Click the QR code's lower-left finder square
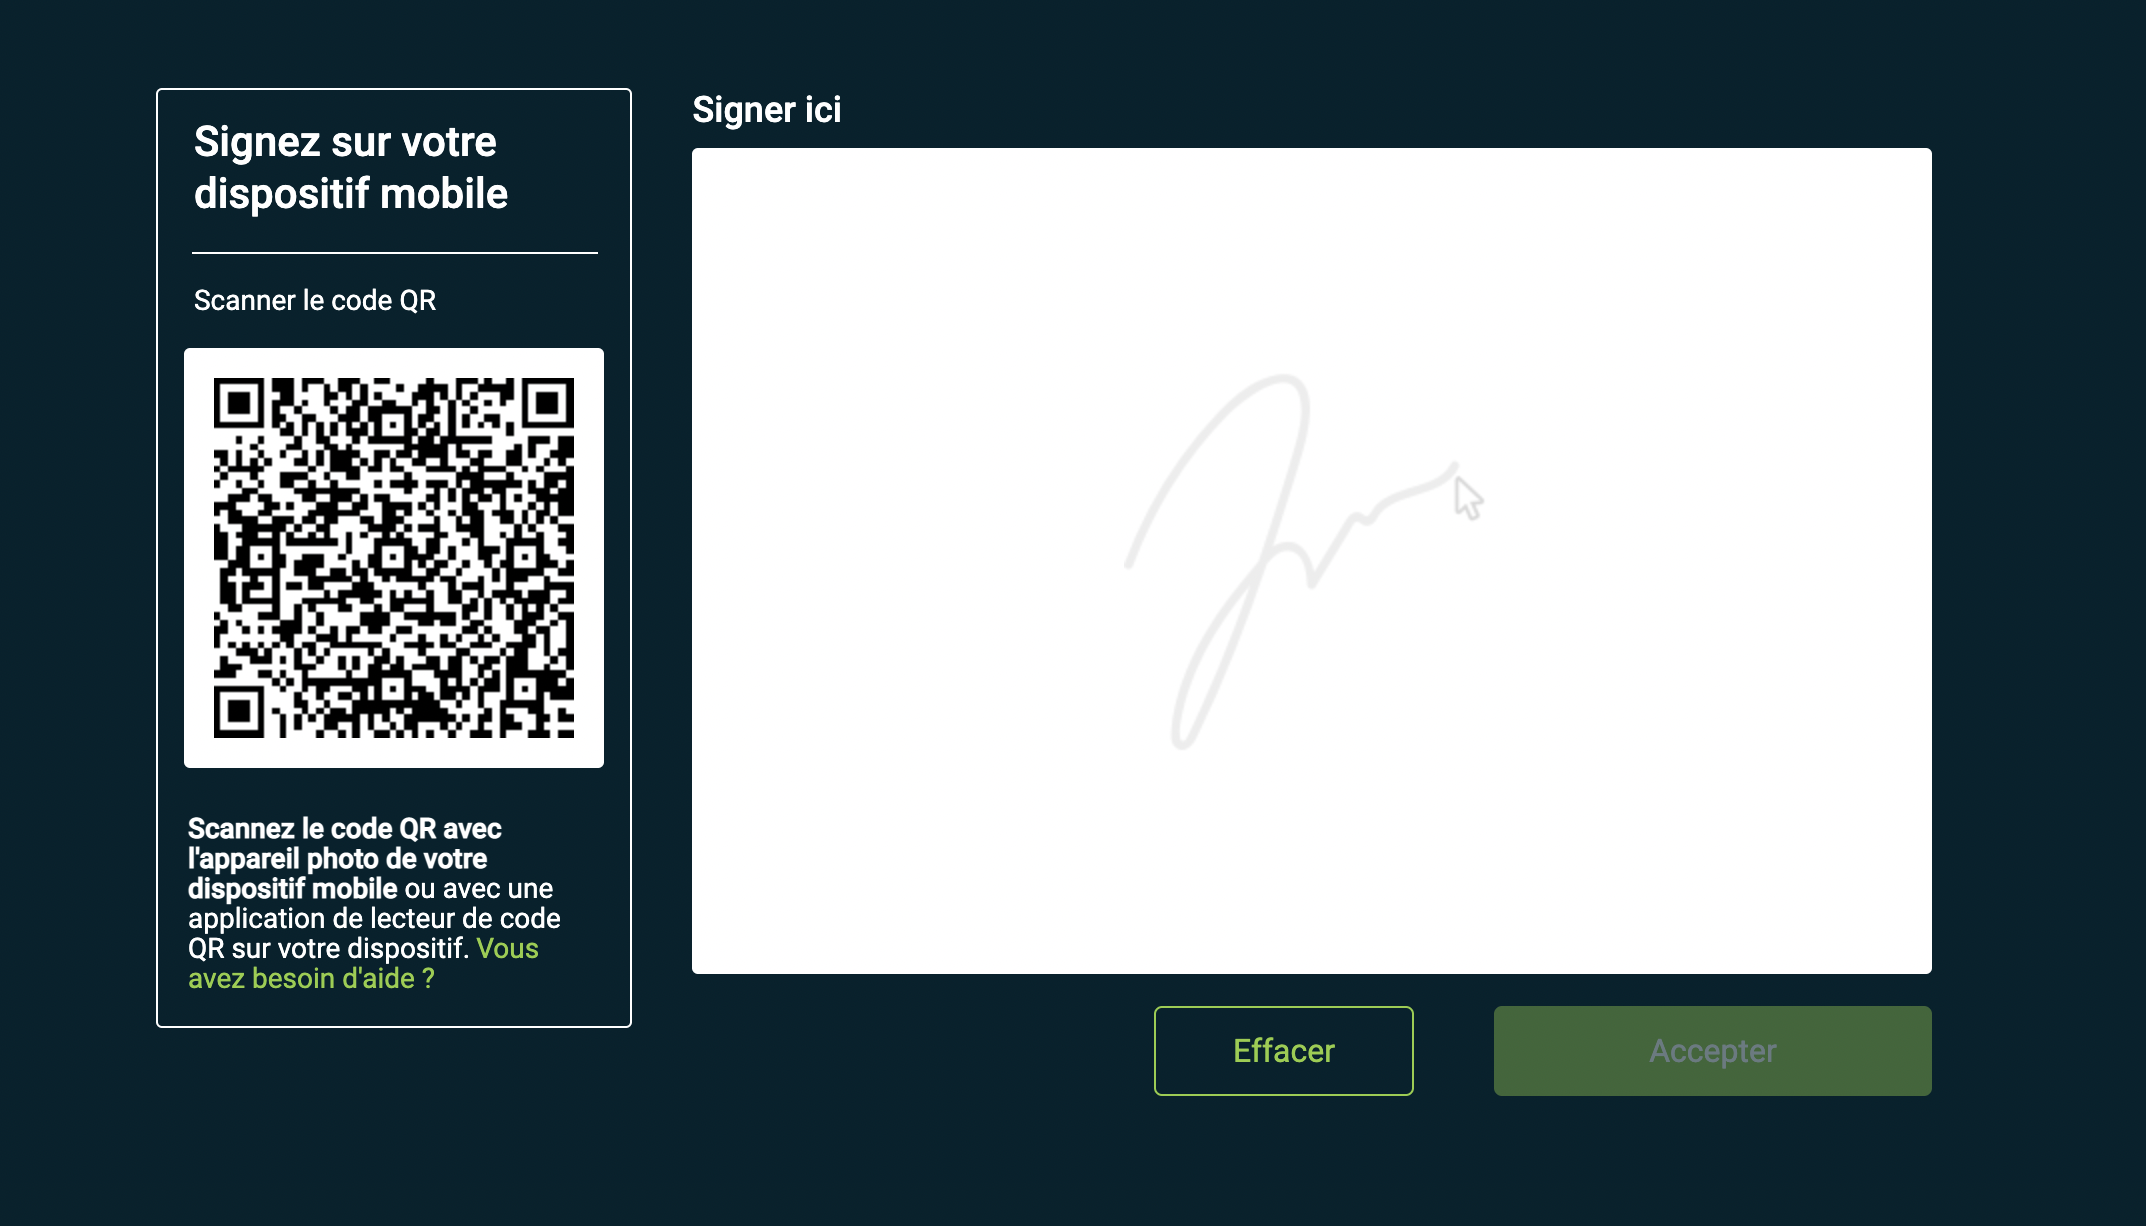The image size is (2146, 1226). [238, 713]
